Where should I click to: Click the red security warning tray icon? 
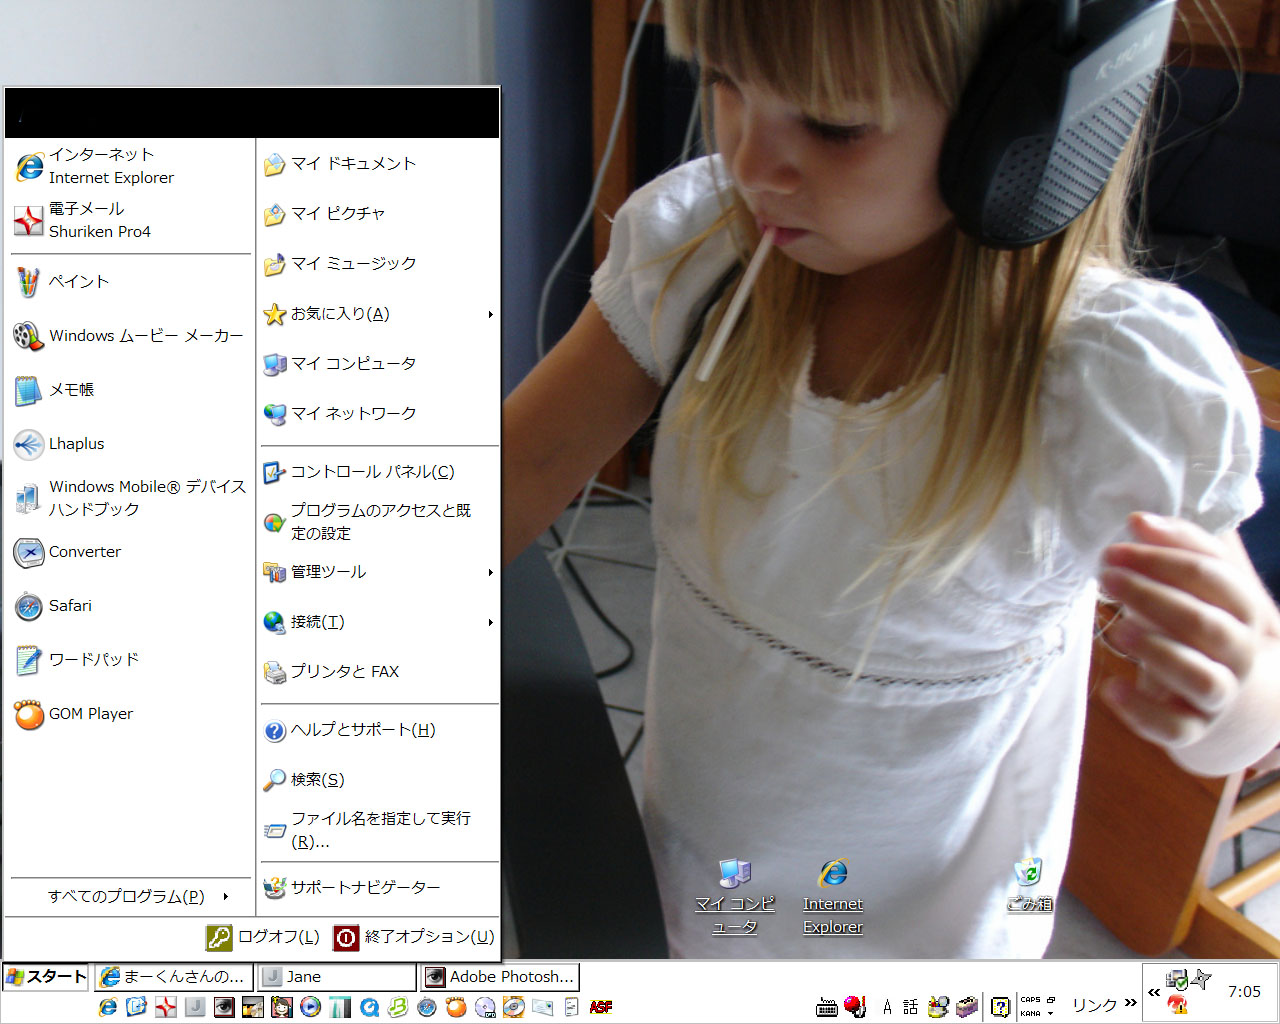tap(1178, 1005)
